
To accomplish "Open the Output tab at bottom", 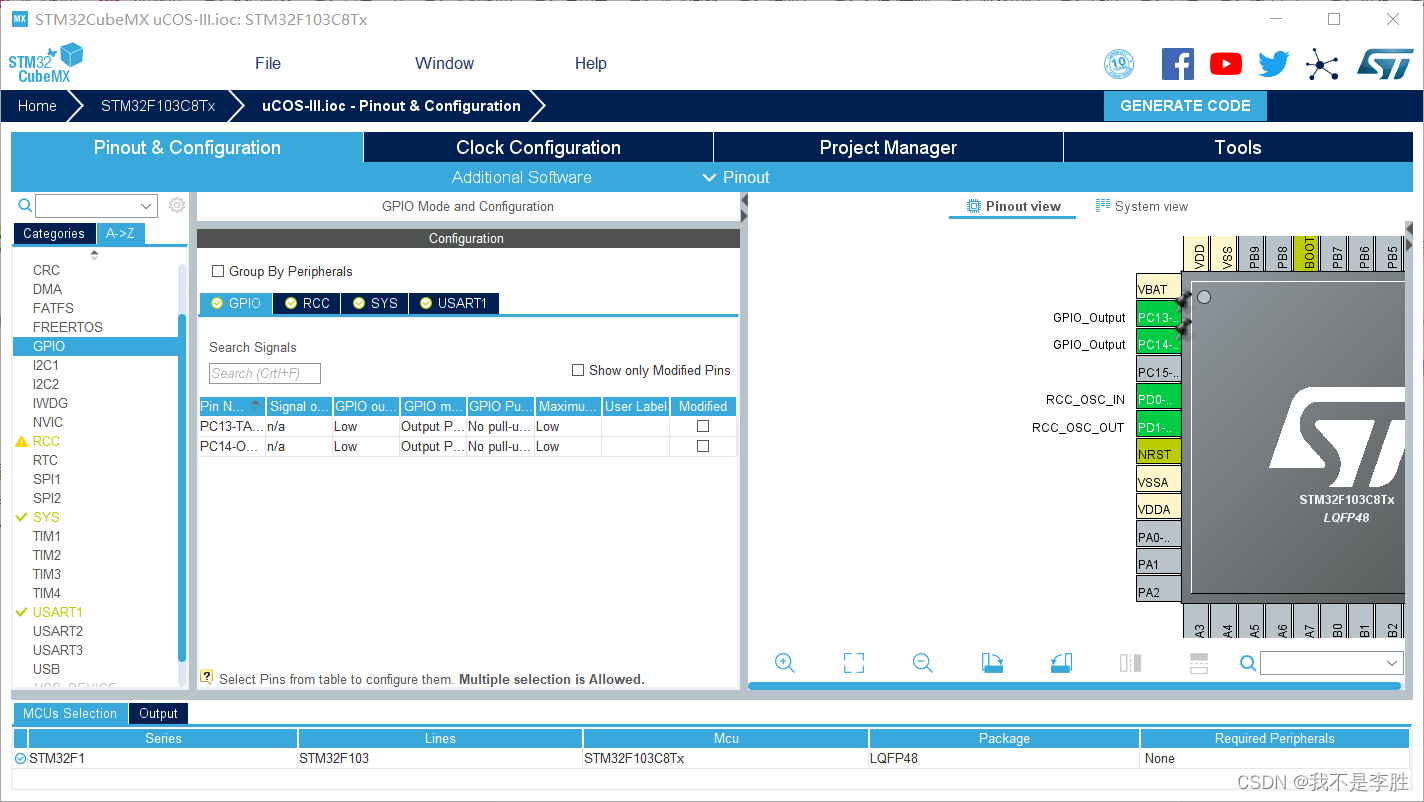I will click(158, 713).
